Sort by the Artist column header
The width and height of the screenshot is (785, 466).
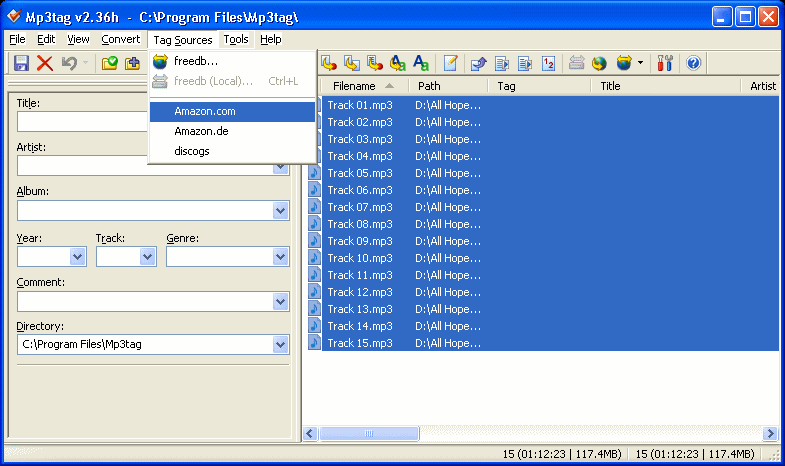pos(760,86)
